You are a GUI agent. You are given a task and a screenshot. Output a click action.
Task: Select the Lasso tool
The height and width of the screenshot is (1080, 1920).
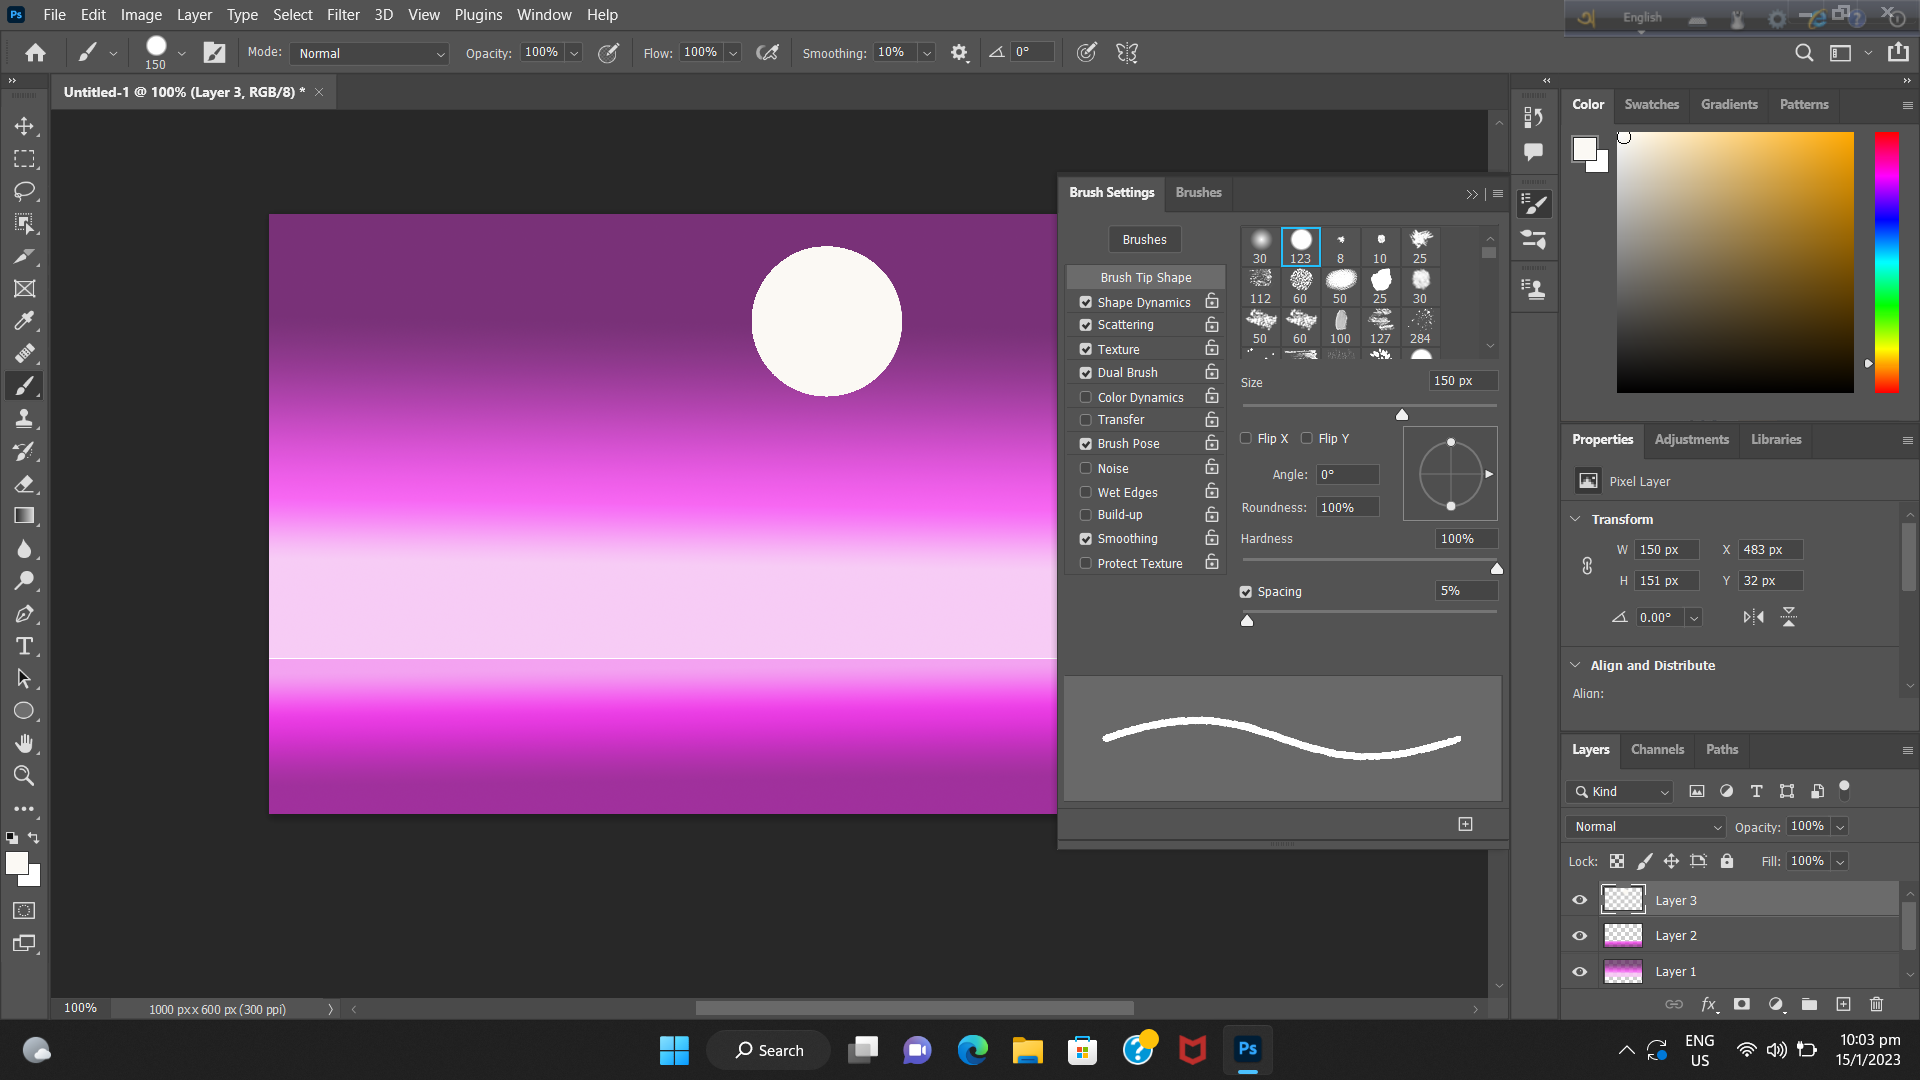pos(25,192)
